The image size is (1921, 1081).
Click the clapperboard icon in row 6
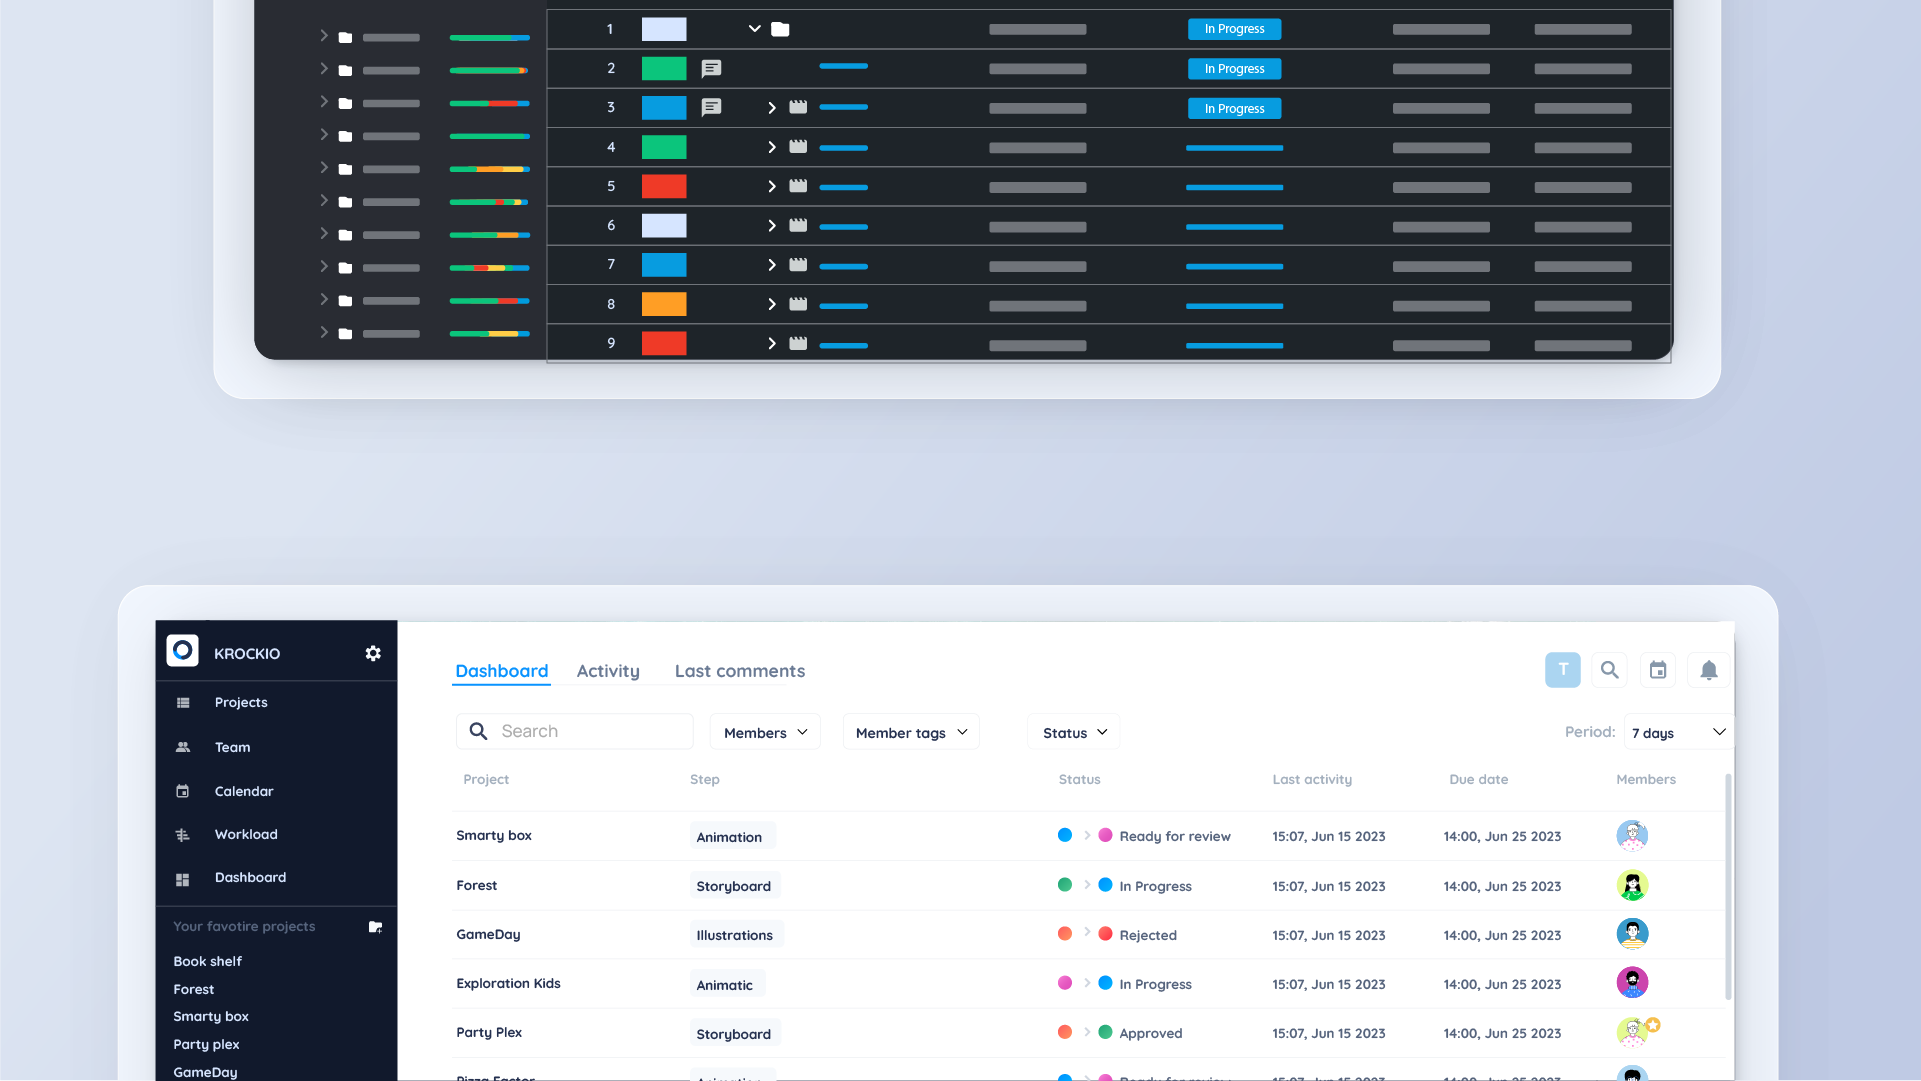tap(798, 225)
